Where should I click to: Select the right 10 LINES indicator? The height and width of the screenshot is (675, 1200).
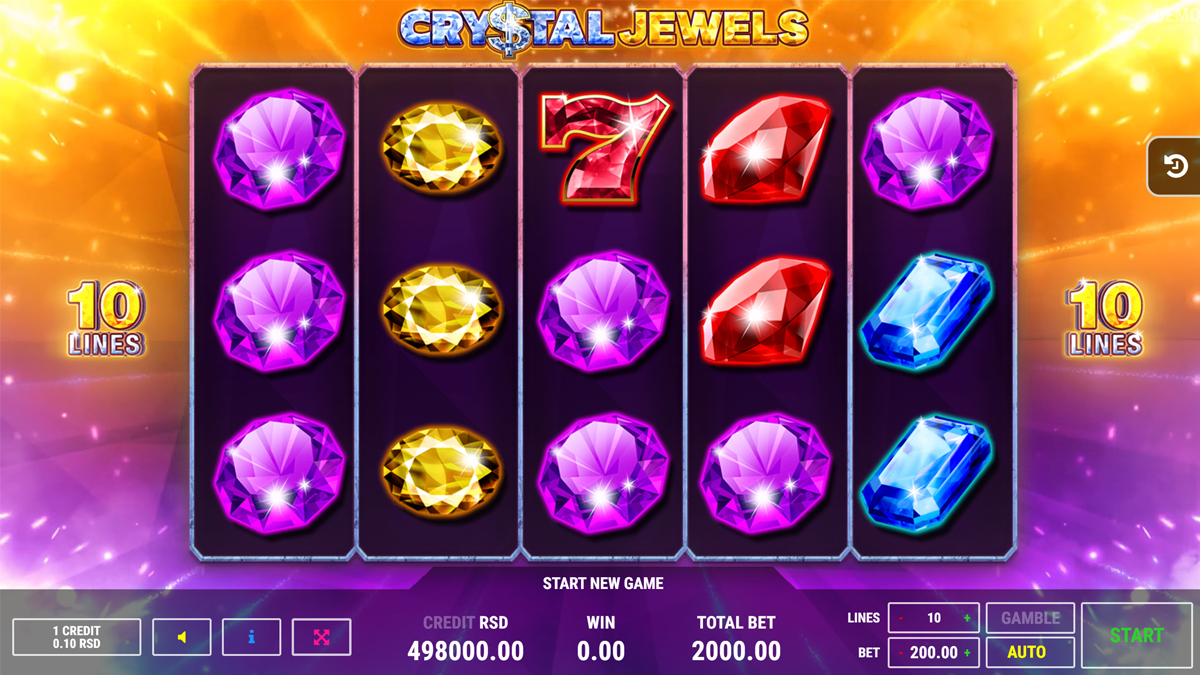[1104, 319]
